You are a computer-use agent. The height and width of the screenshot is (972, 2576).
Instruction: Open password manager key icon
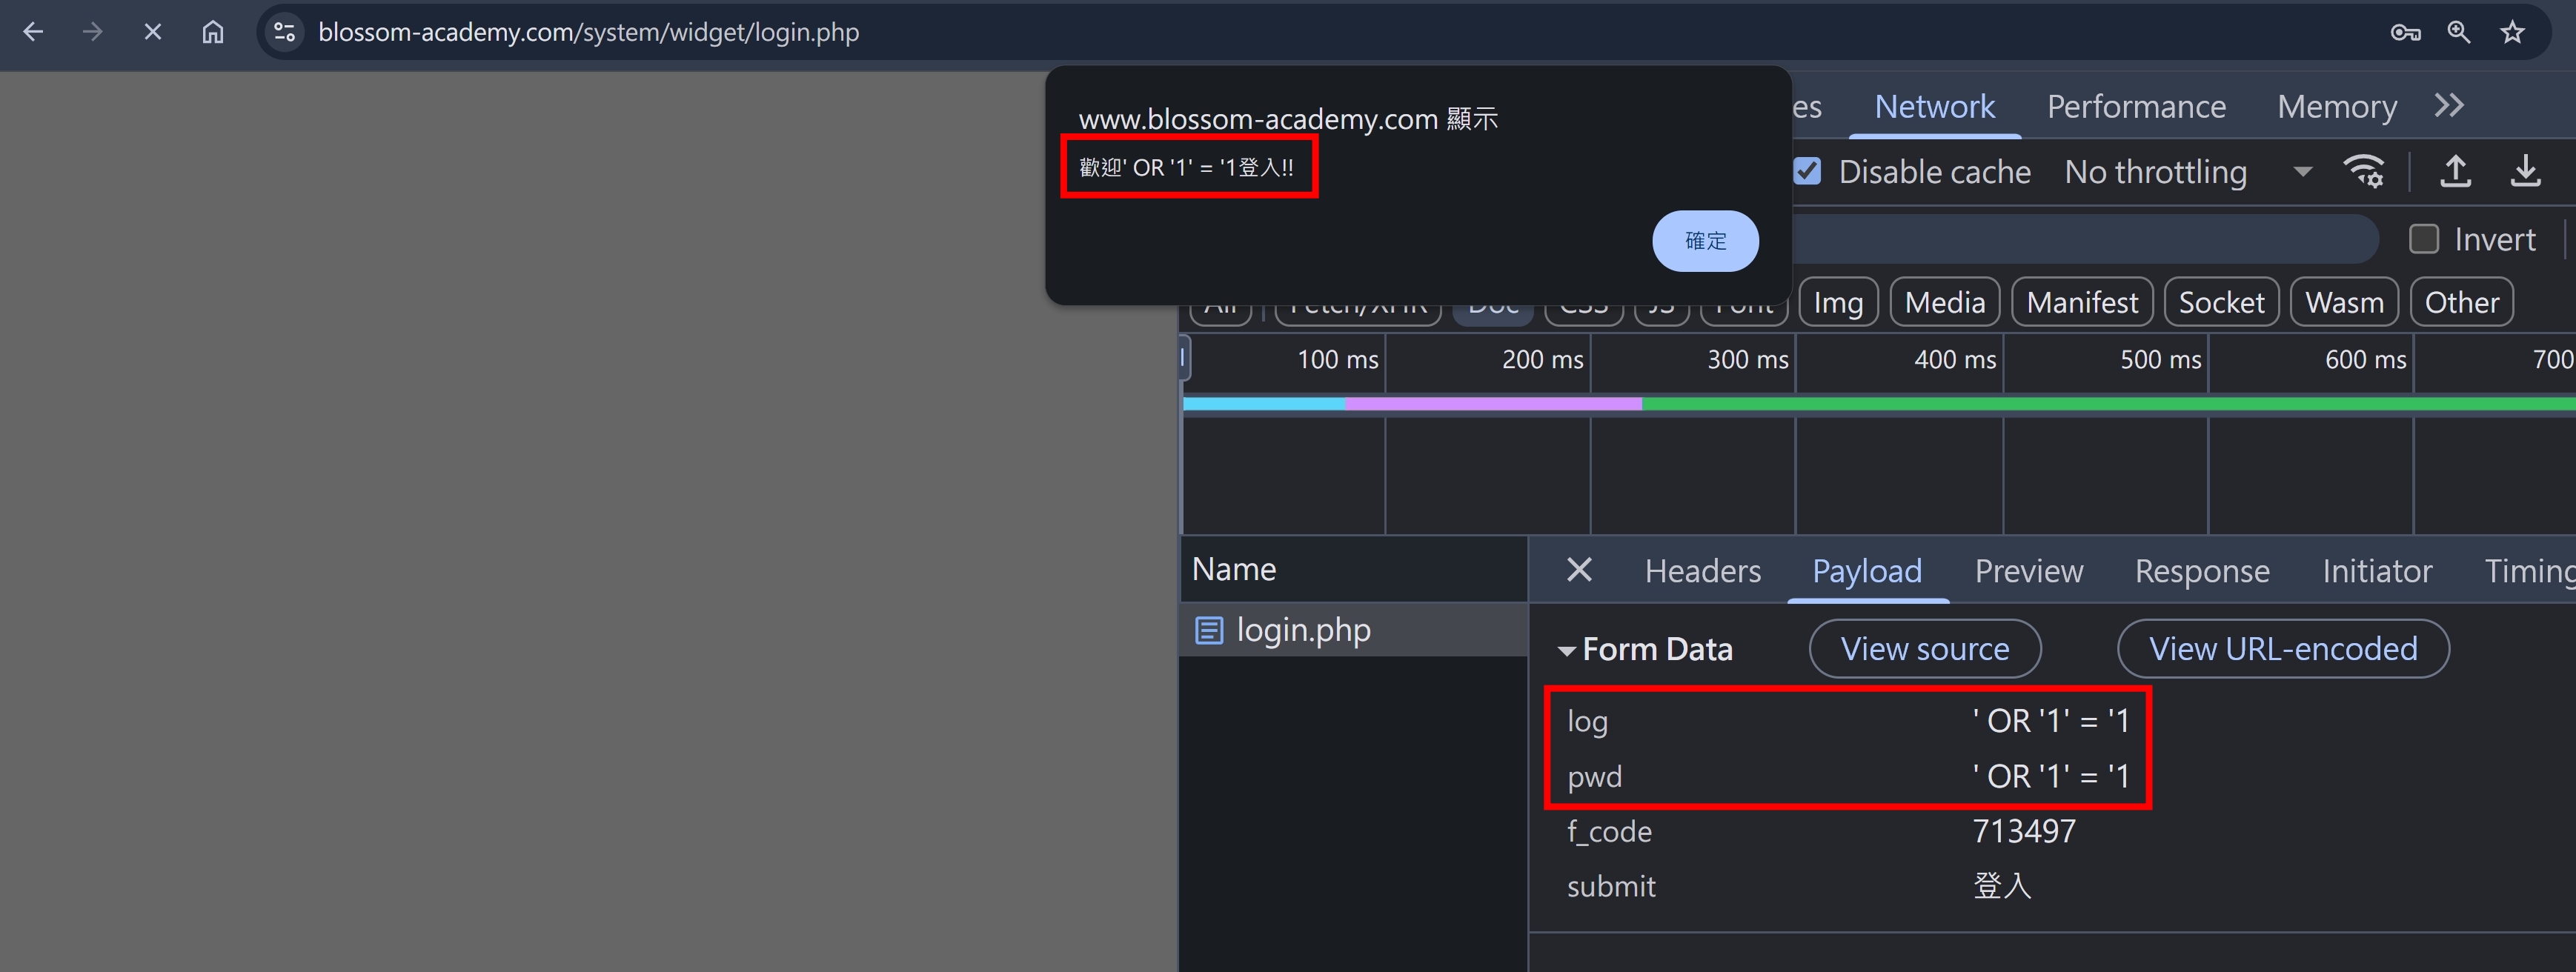pyautogui.click(x=2405, y=32)
